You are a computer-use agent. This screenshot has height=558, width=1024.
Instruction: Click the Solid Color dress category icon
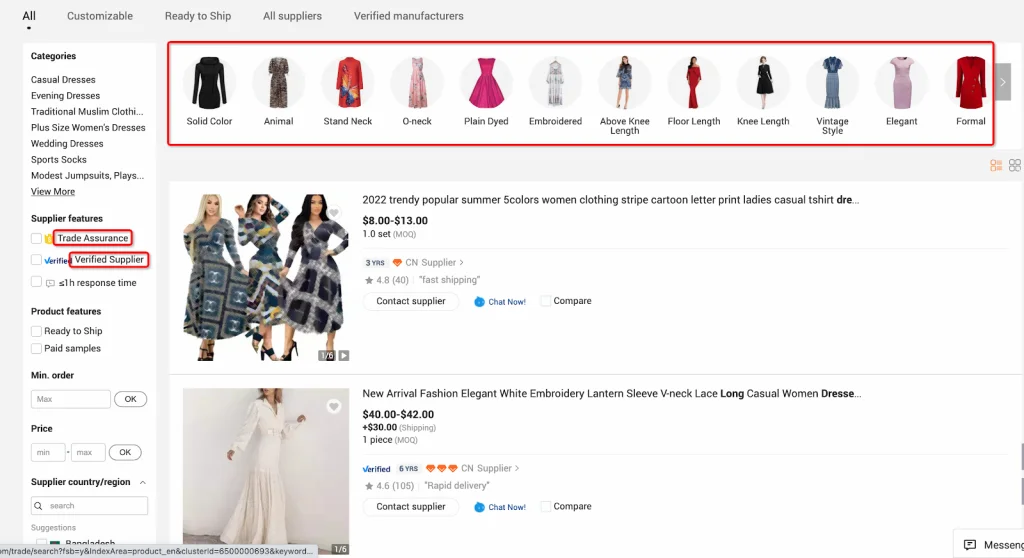pyautogui.click(x=209, y=83)
